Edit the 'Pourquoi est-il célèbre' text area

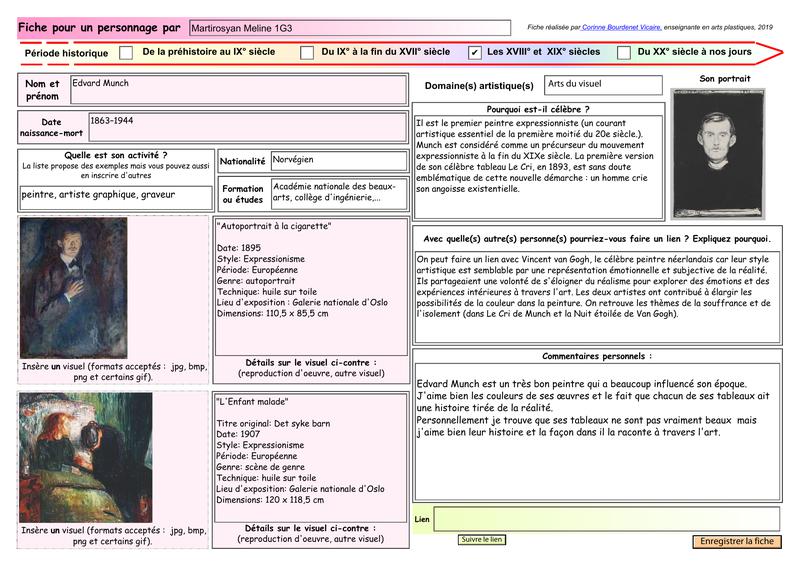538,166
